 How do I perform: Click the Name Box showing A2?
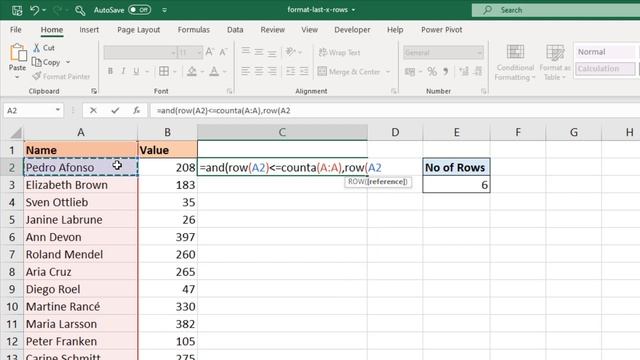point(29,111)
